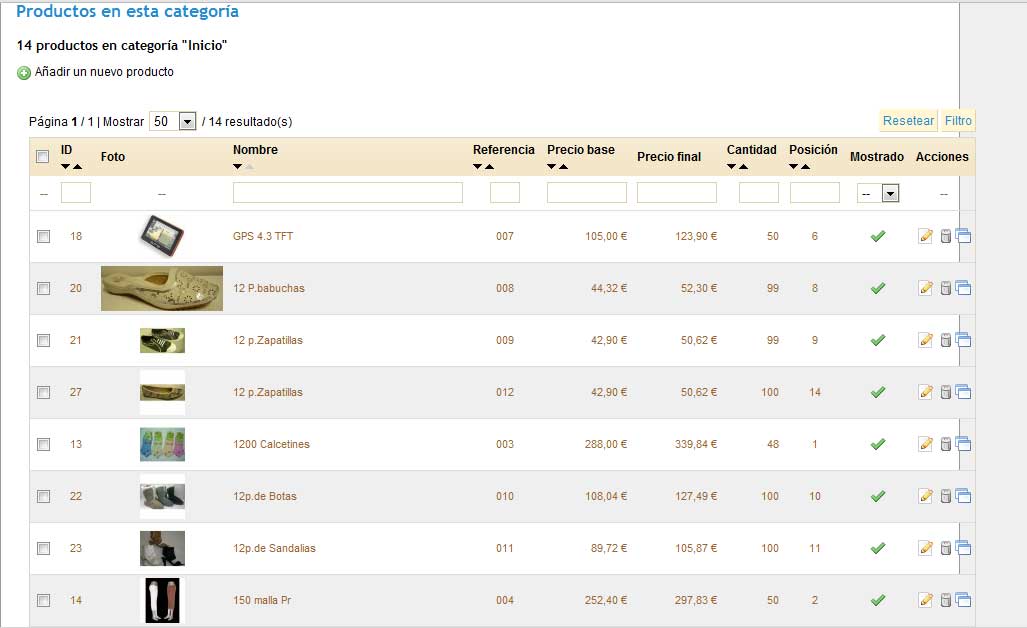1027x628 pixels.
Task: Click the Resetear button
Action: pos(908,121)
